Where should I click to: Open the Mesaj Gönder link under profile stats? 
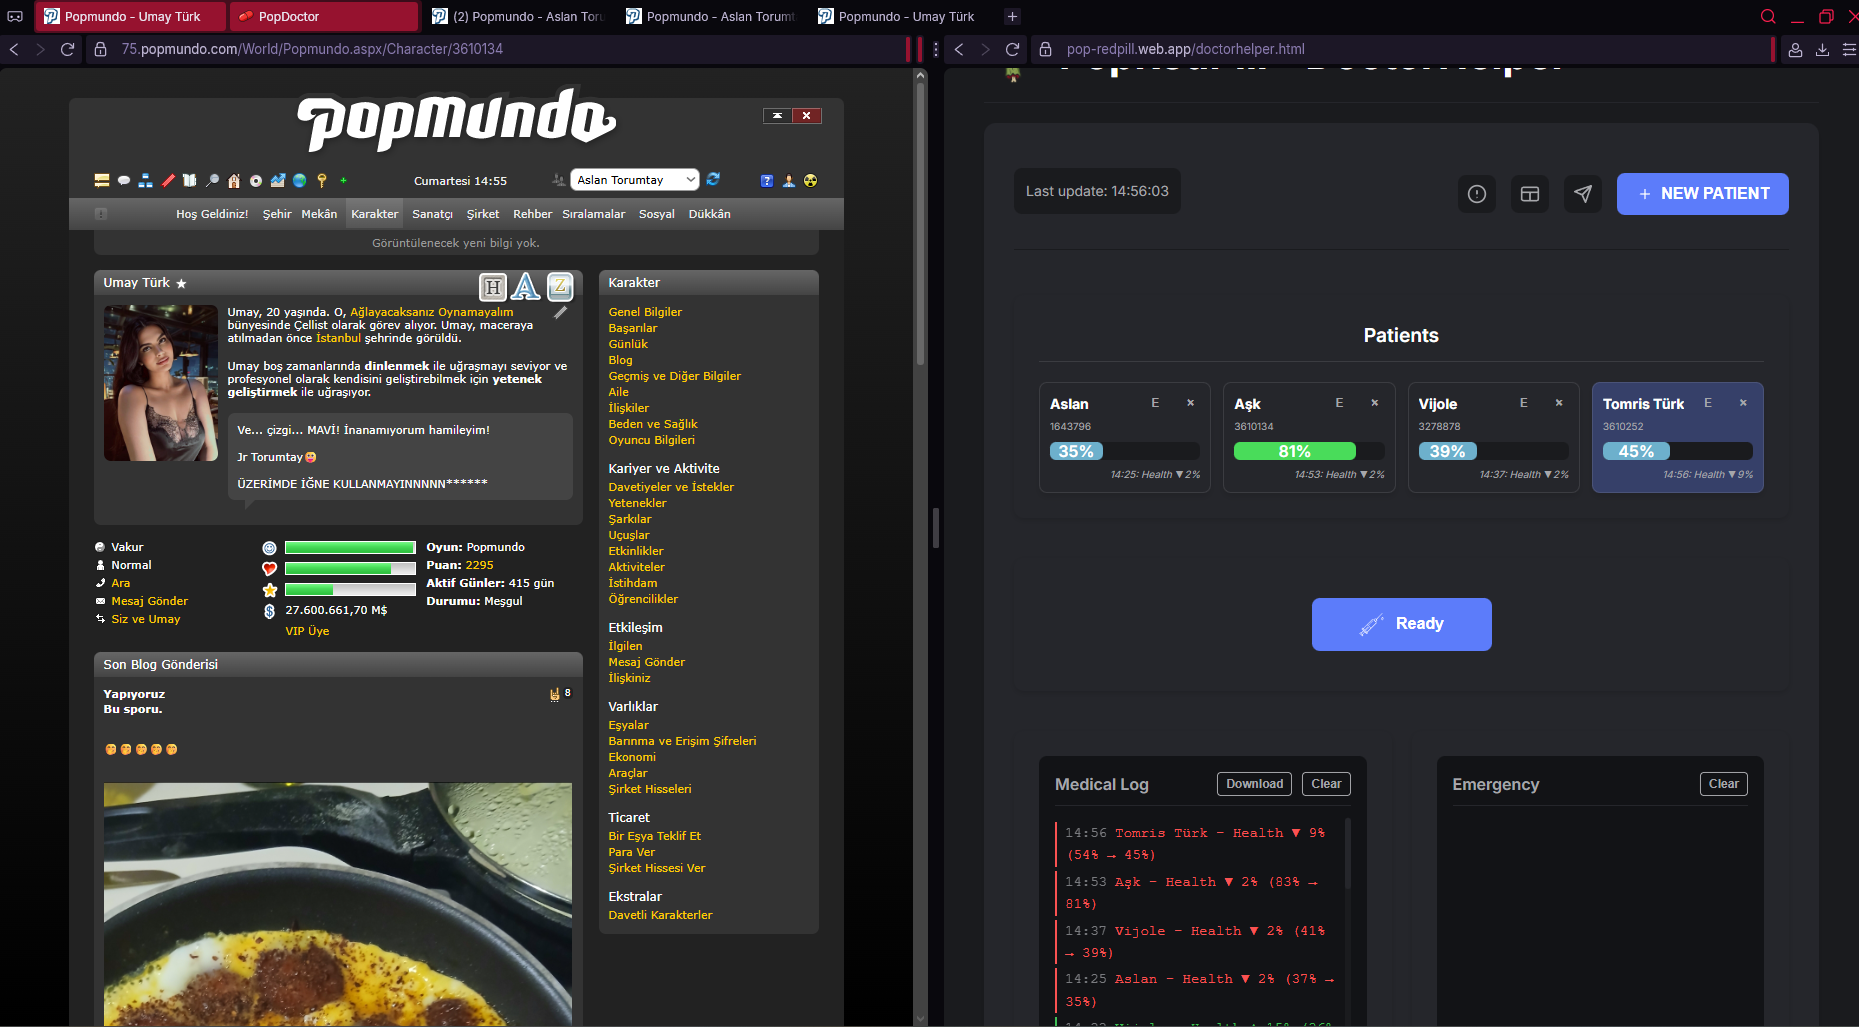149,601
